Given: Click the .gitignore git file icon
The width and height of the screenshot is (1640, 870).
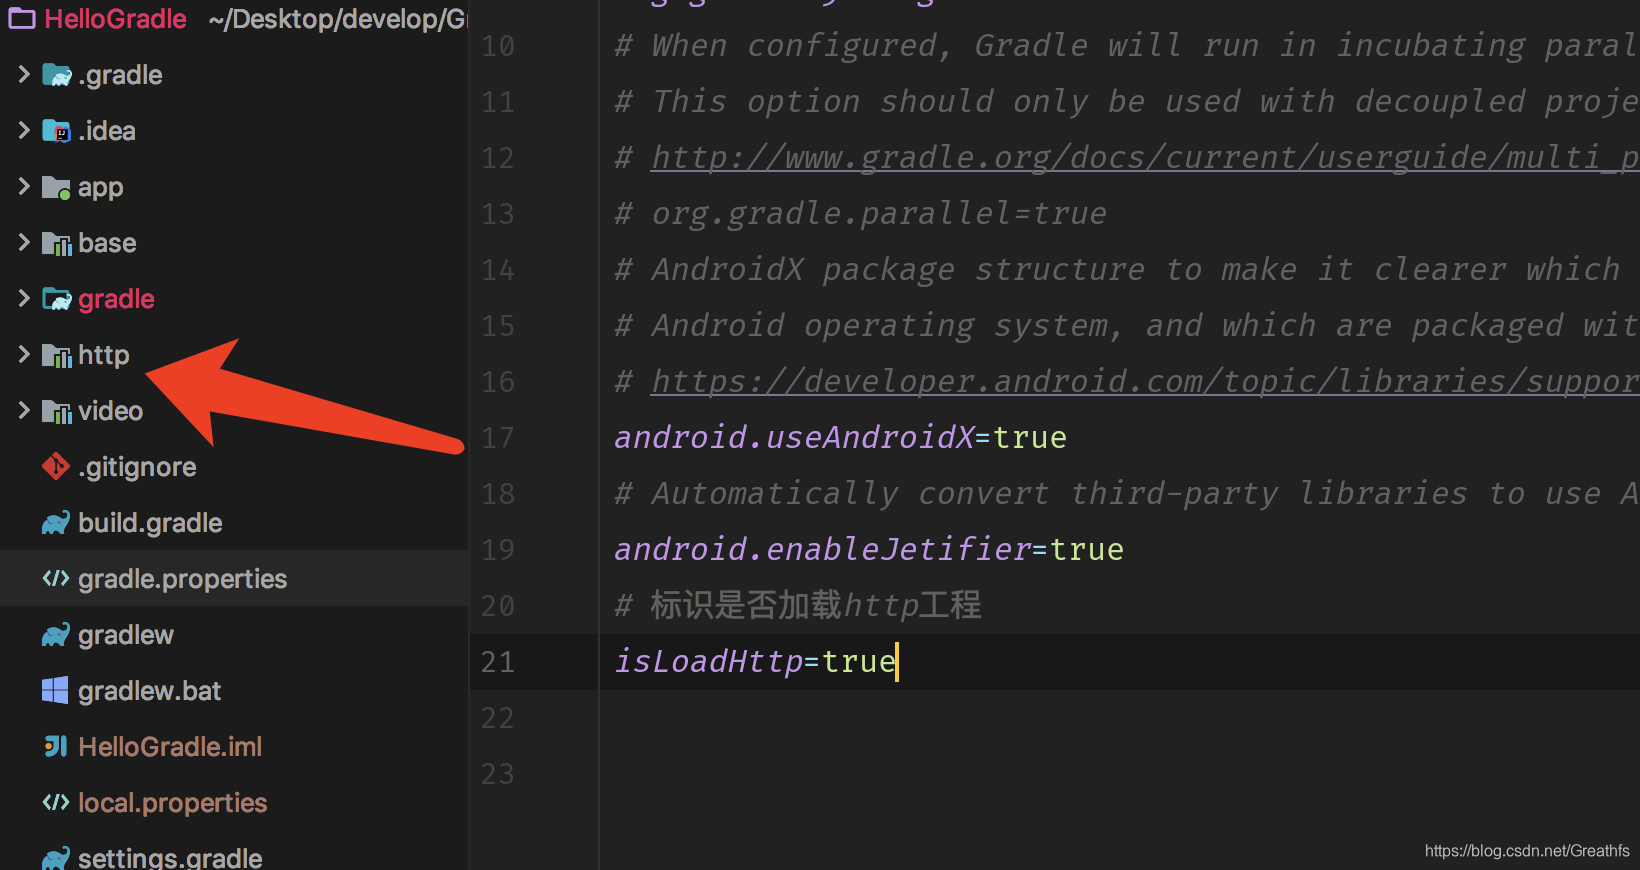Looking at the screenshot, I should point(56,466).
